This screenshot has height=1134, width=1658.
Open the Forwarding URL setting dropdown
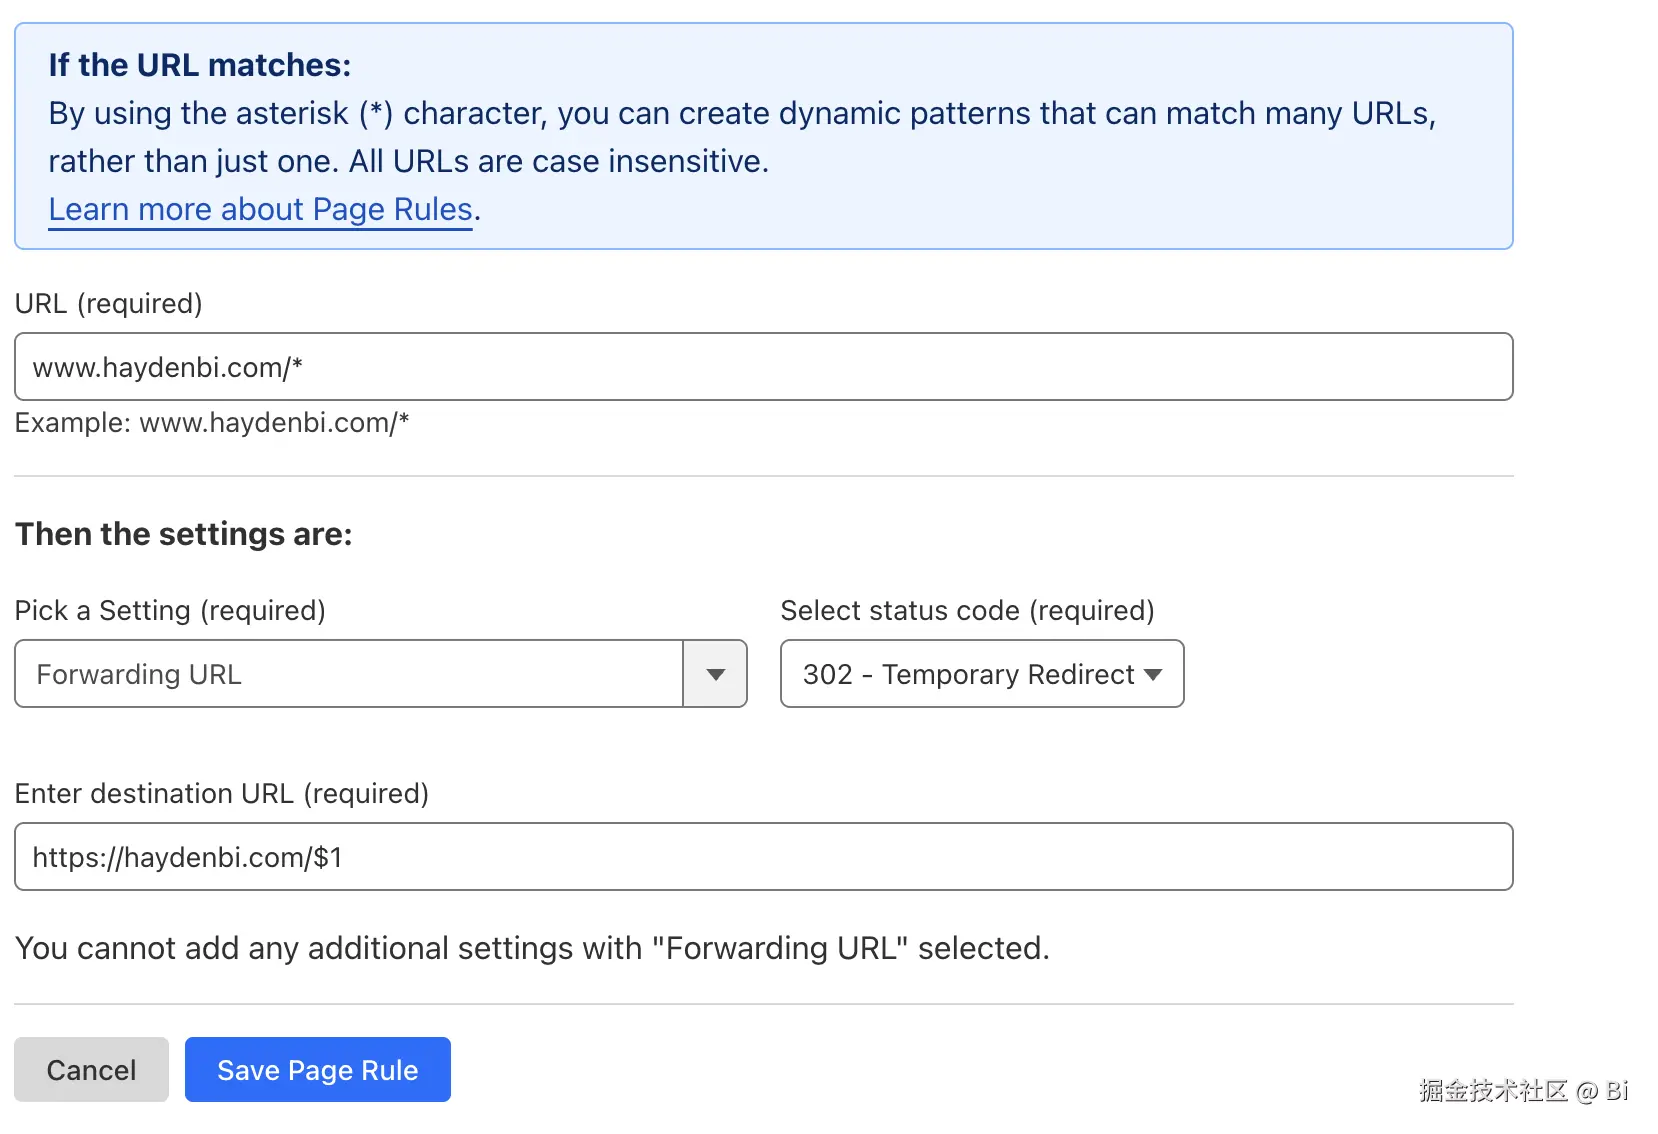pyautogui.click(x=349, y=674)
